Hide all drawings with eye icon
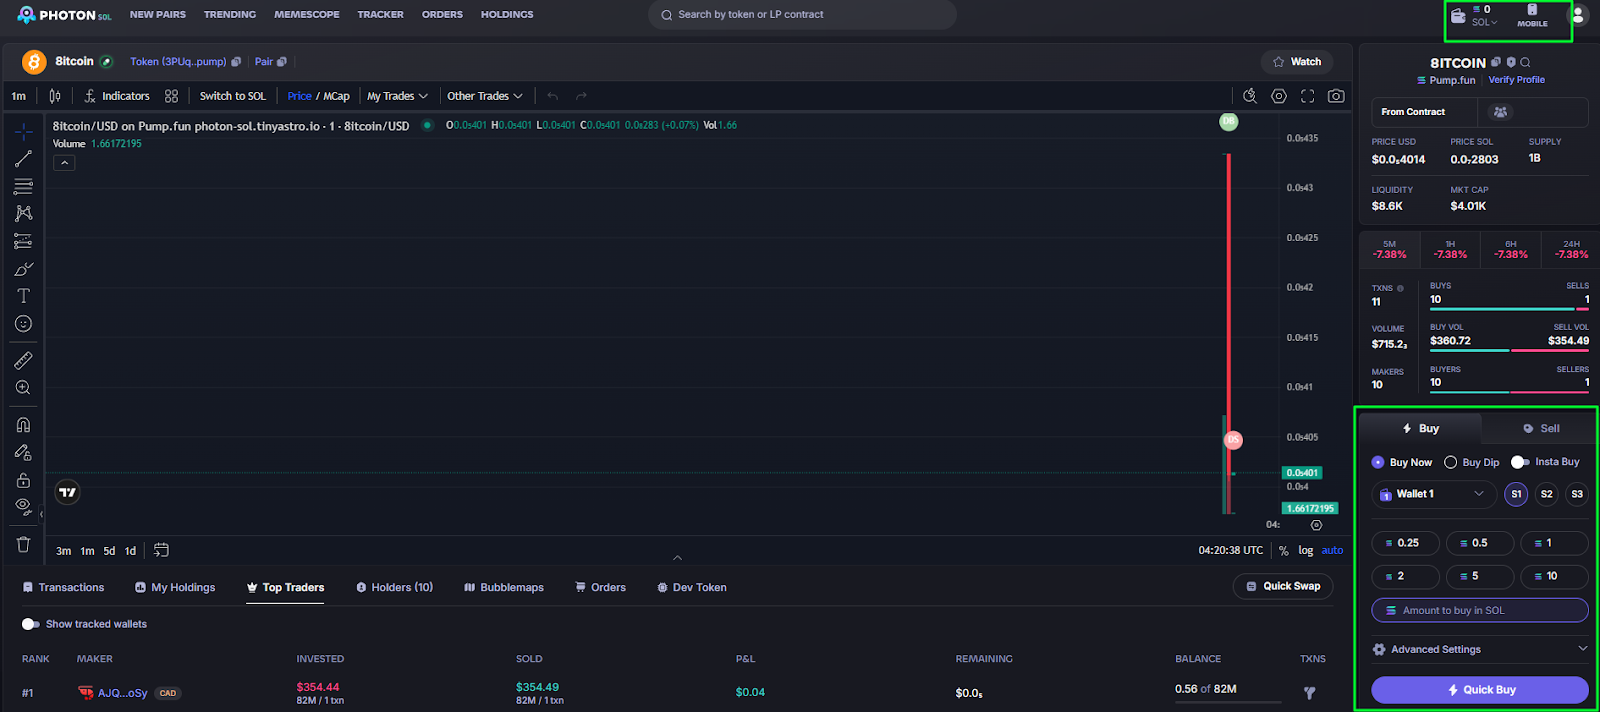This screenshot has height=712, width=1600. pyautogui.click(x=23, y=506)
